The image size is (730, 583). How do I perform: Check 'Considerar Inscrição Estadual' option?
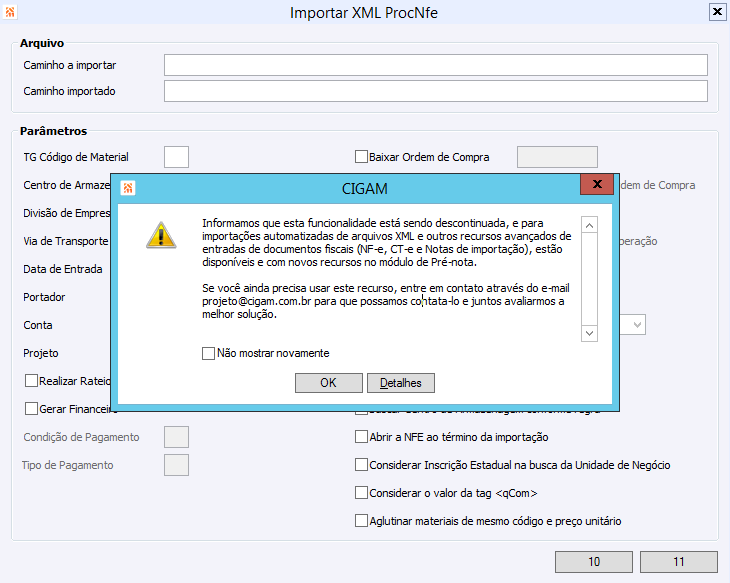click(361, 465)
